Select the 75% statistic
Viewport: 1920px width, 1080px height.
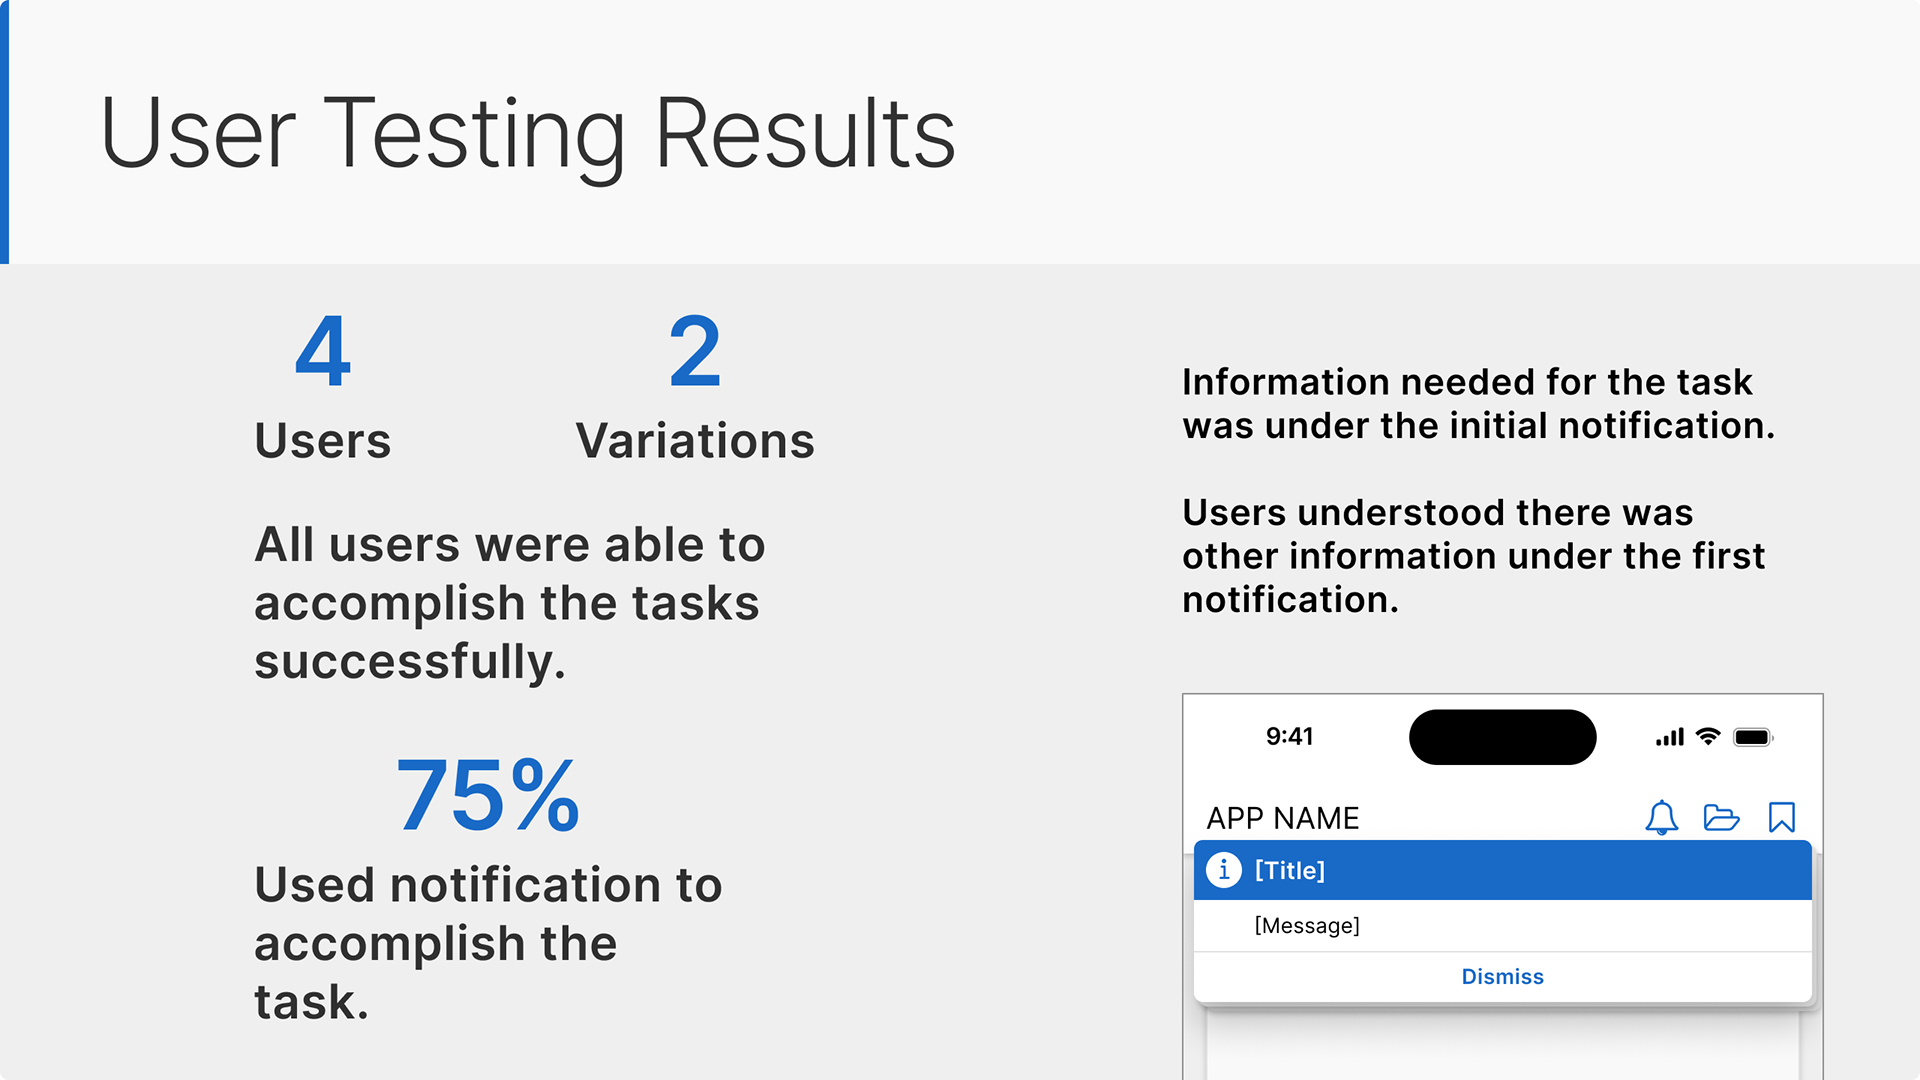click(x=487, y=796)
